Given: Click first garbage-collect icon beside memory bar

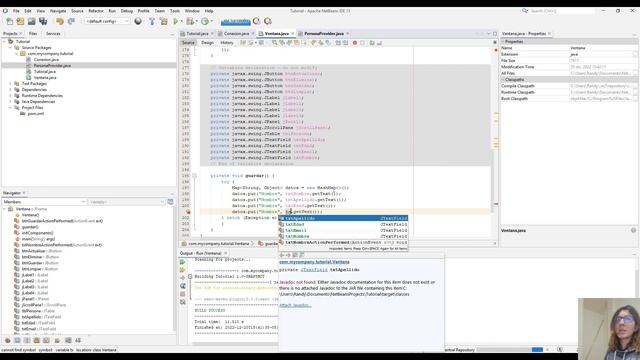Looking at the screenshot, I should tap(256, 21).
